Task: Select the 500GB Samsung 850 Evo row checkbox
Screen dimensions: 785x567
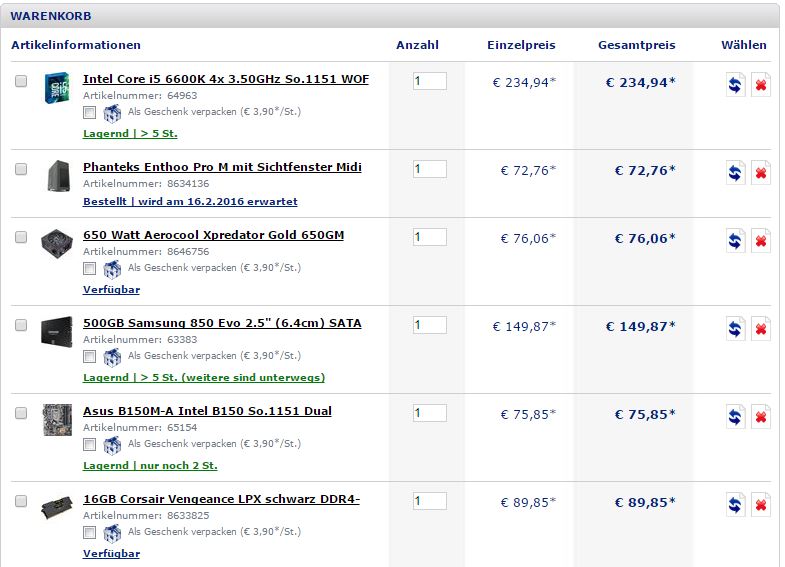Action: coord(21,325)
